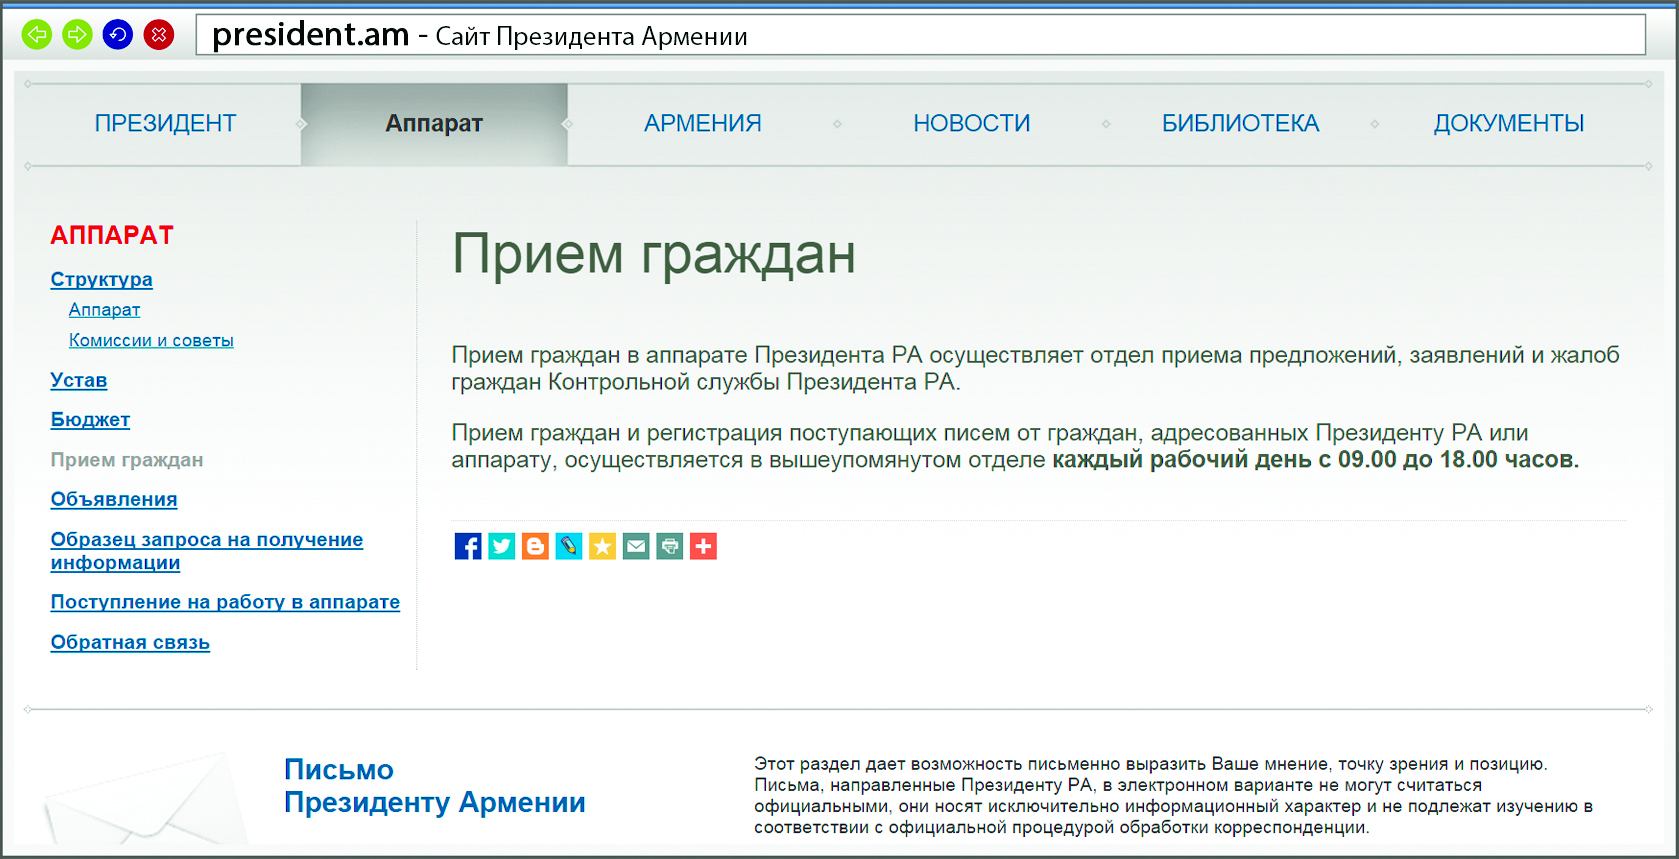
Task: Reload page with blue refresh icon
Action: (118, 35)
